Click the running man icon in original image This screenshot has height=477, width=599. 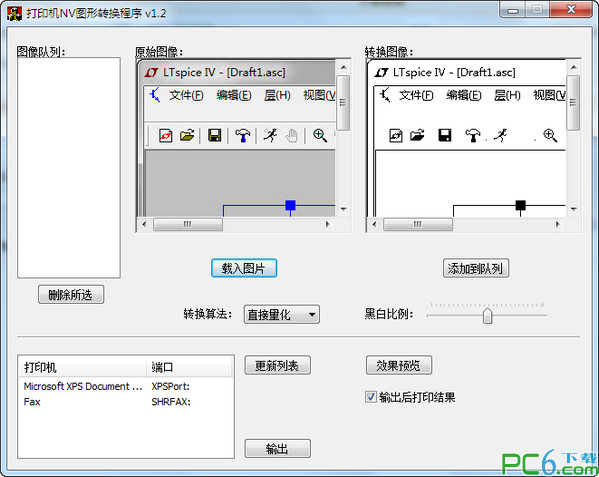click(270, 135)
